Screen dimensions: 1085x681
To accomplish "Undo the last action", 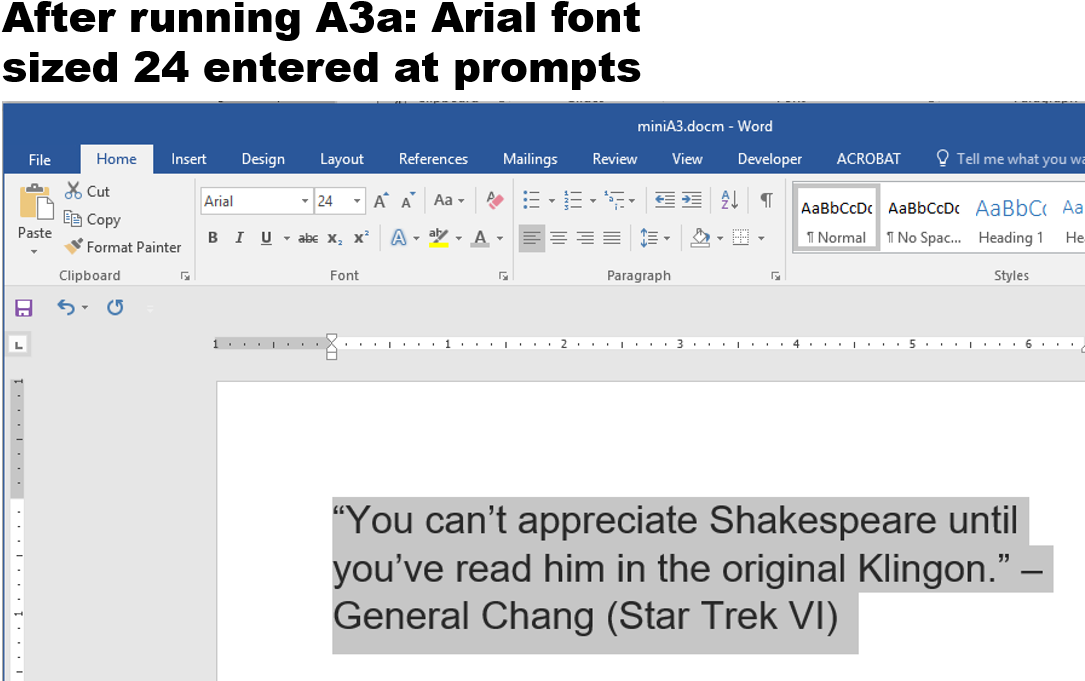I will point(66,307).
